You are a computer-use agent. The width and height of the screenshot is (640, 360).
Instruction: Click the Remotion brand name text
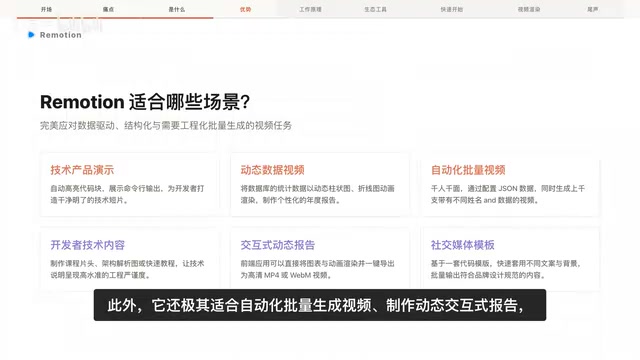61,35
